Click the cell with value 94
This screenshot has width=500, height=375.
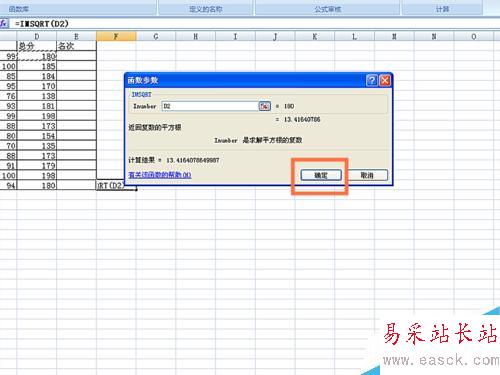8,186
